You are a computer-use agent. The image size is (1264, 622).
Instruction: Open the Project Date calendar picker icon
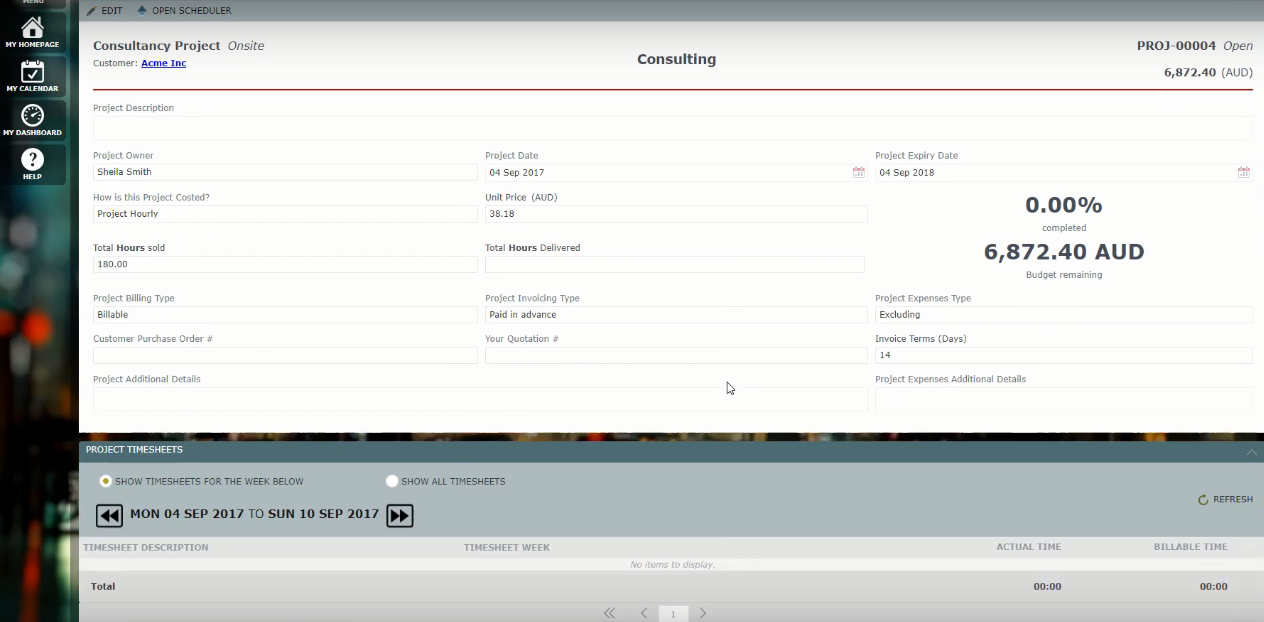pos(858,172)
